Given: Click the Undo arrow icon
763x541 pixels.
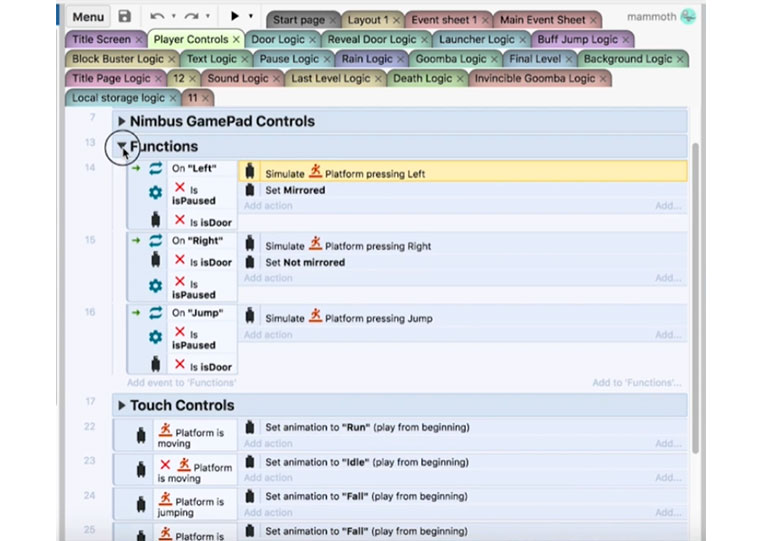Looking at the screenshot, I should (157, 17).
